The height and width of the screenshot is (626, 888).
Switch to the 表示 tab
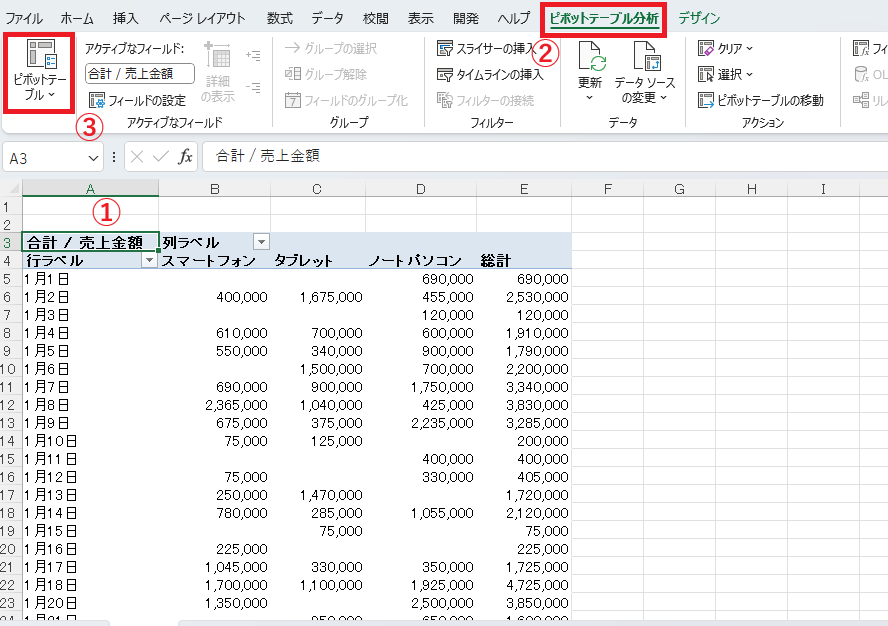[x=421, y=19]
